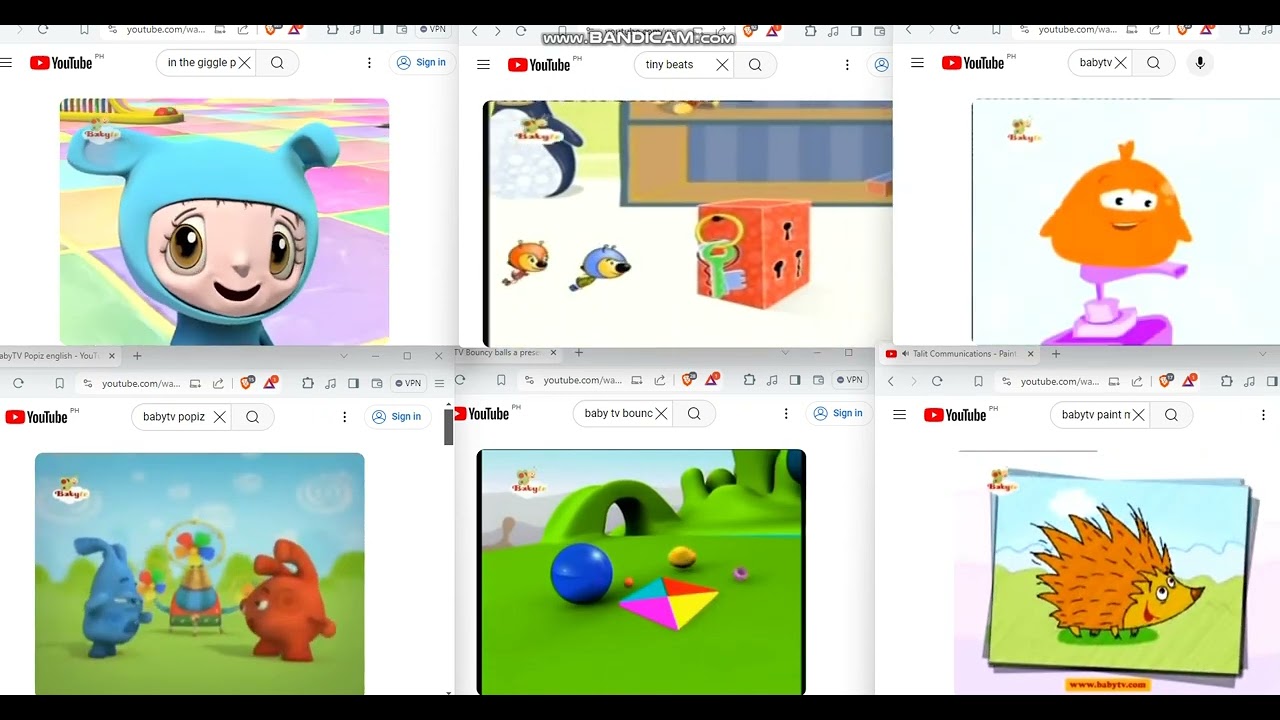
Task: Clear the 'baby tv bounc' search text
Action: coord(661,414)
